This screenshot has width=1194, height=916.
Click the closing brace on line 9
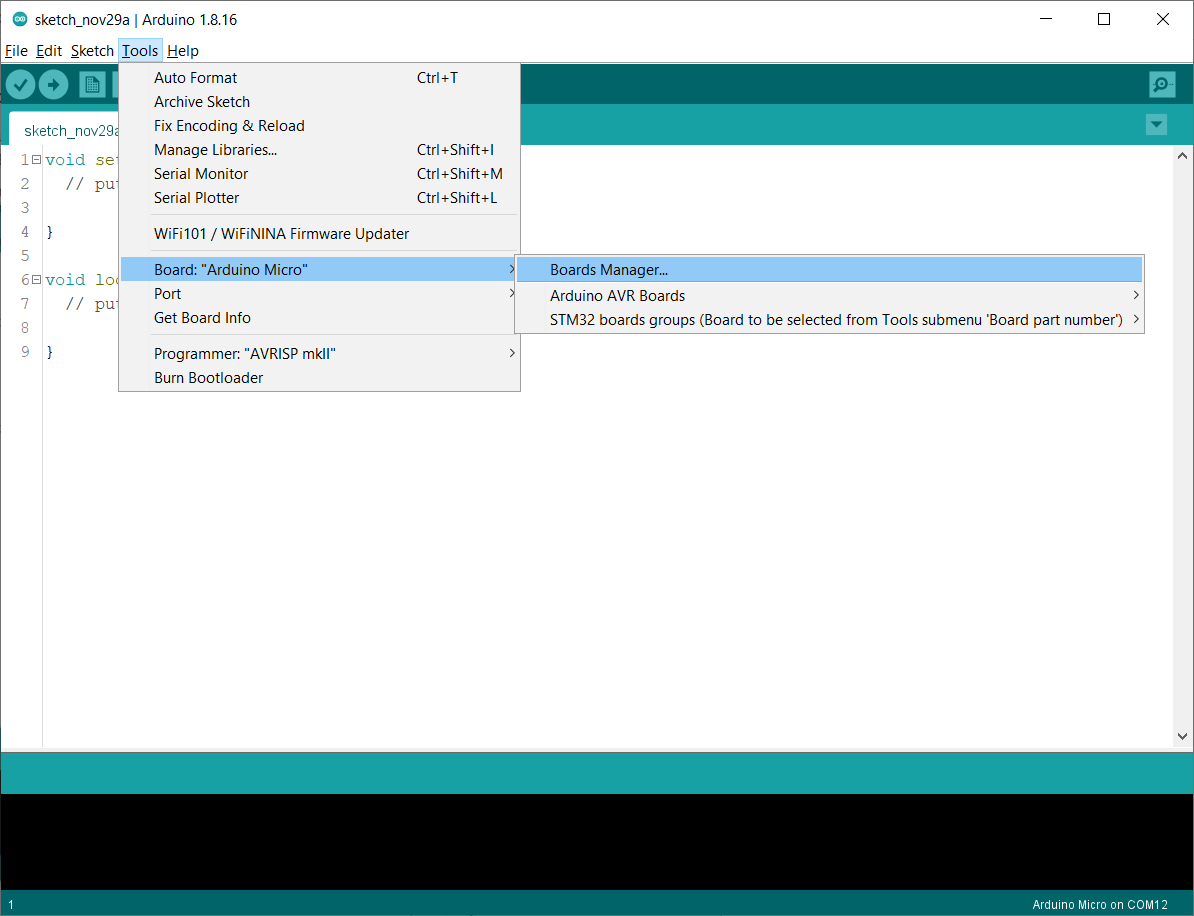50,352
